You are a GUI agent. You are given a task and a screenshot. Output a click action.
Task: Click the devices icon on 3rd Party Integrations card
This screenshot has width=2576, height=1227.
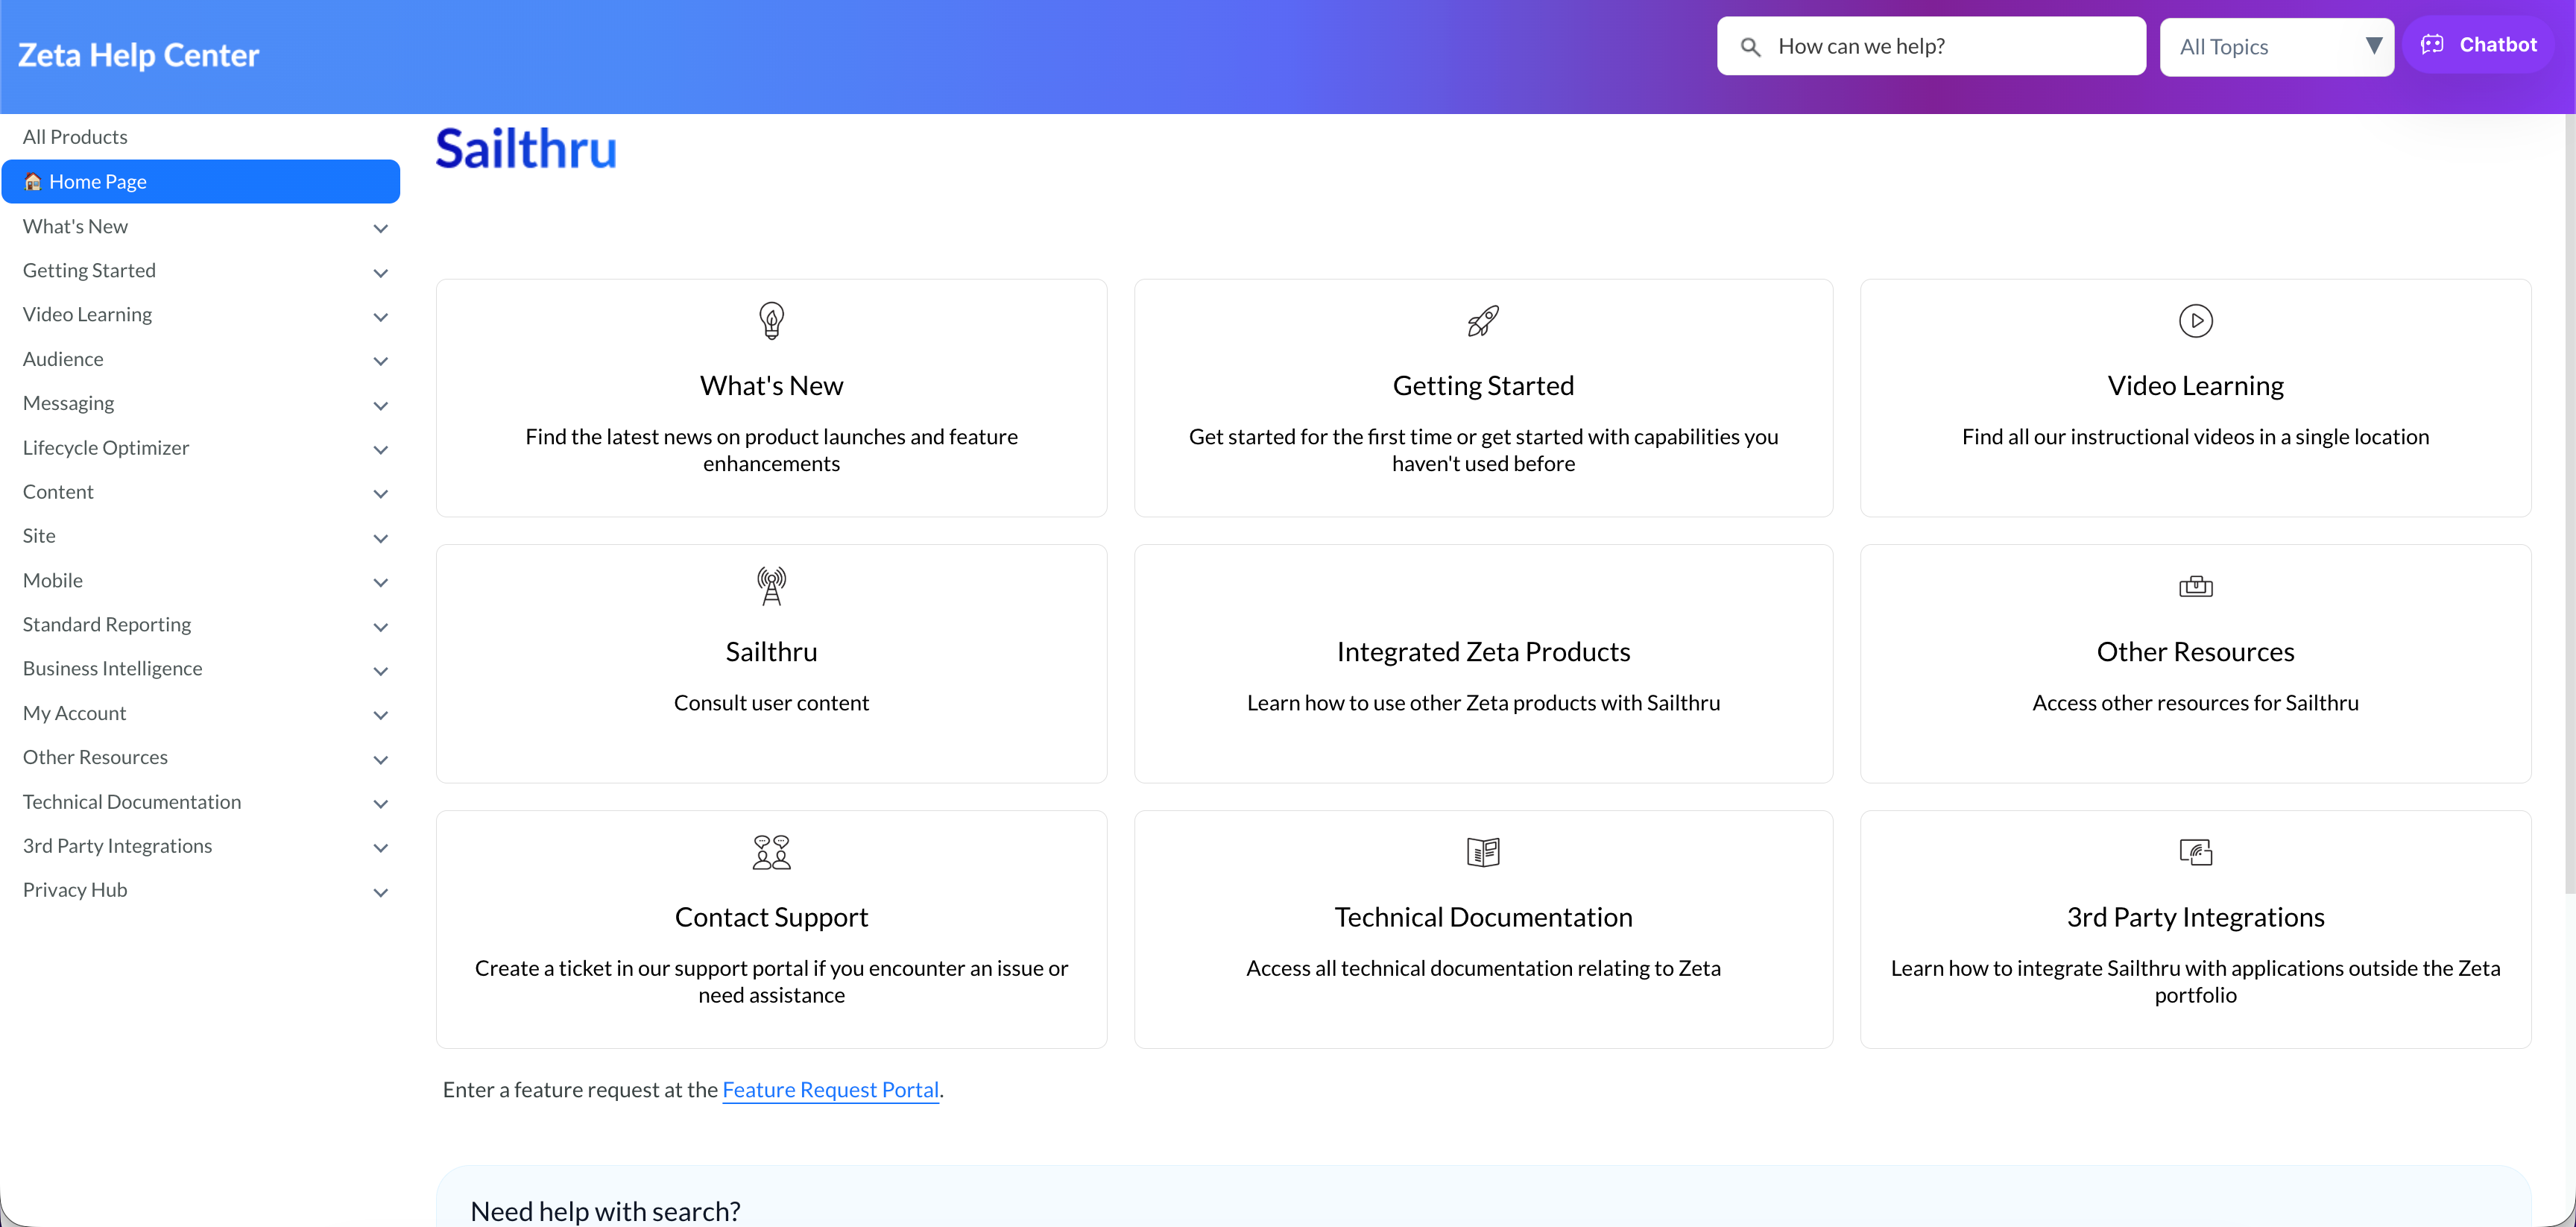(x=2195, y=852)
